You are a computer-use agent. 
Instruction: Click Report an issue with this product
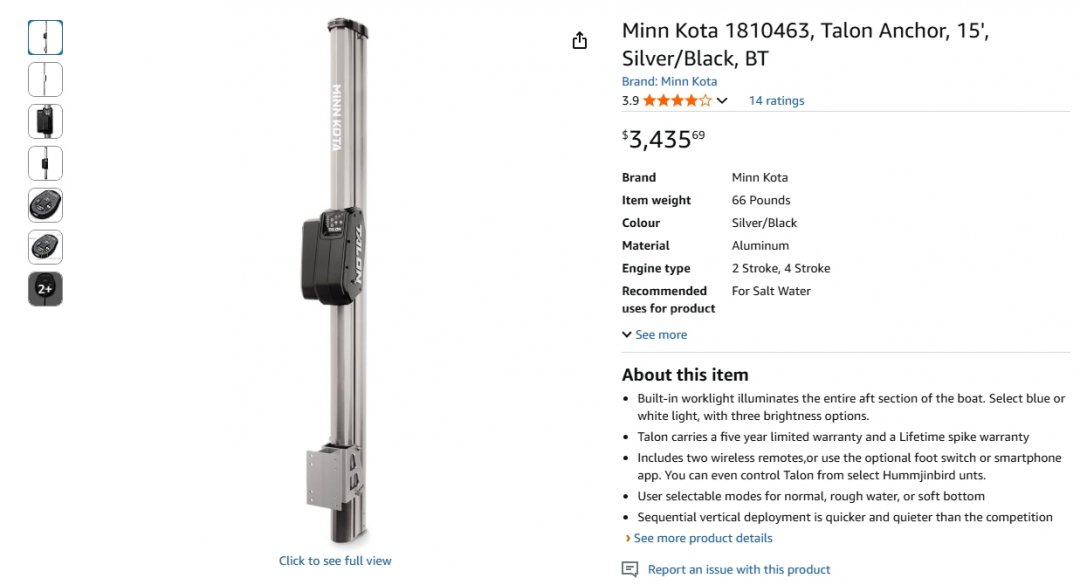[x=738, y=570]
